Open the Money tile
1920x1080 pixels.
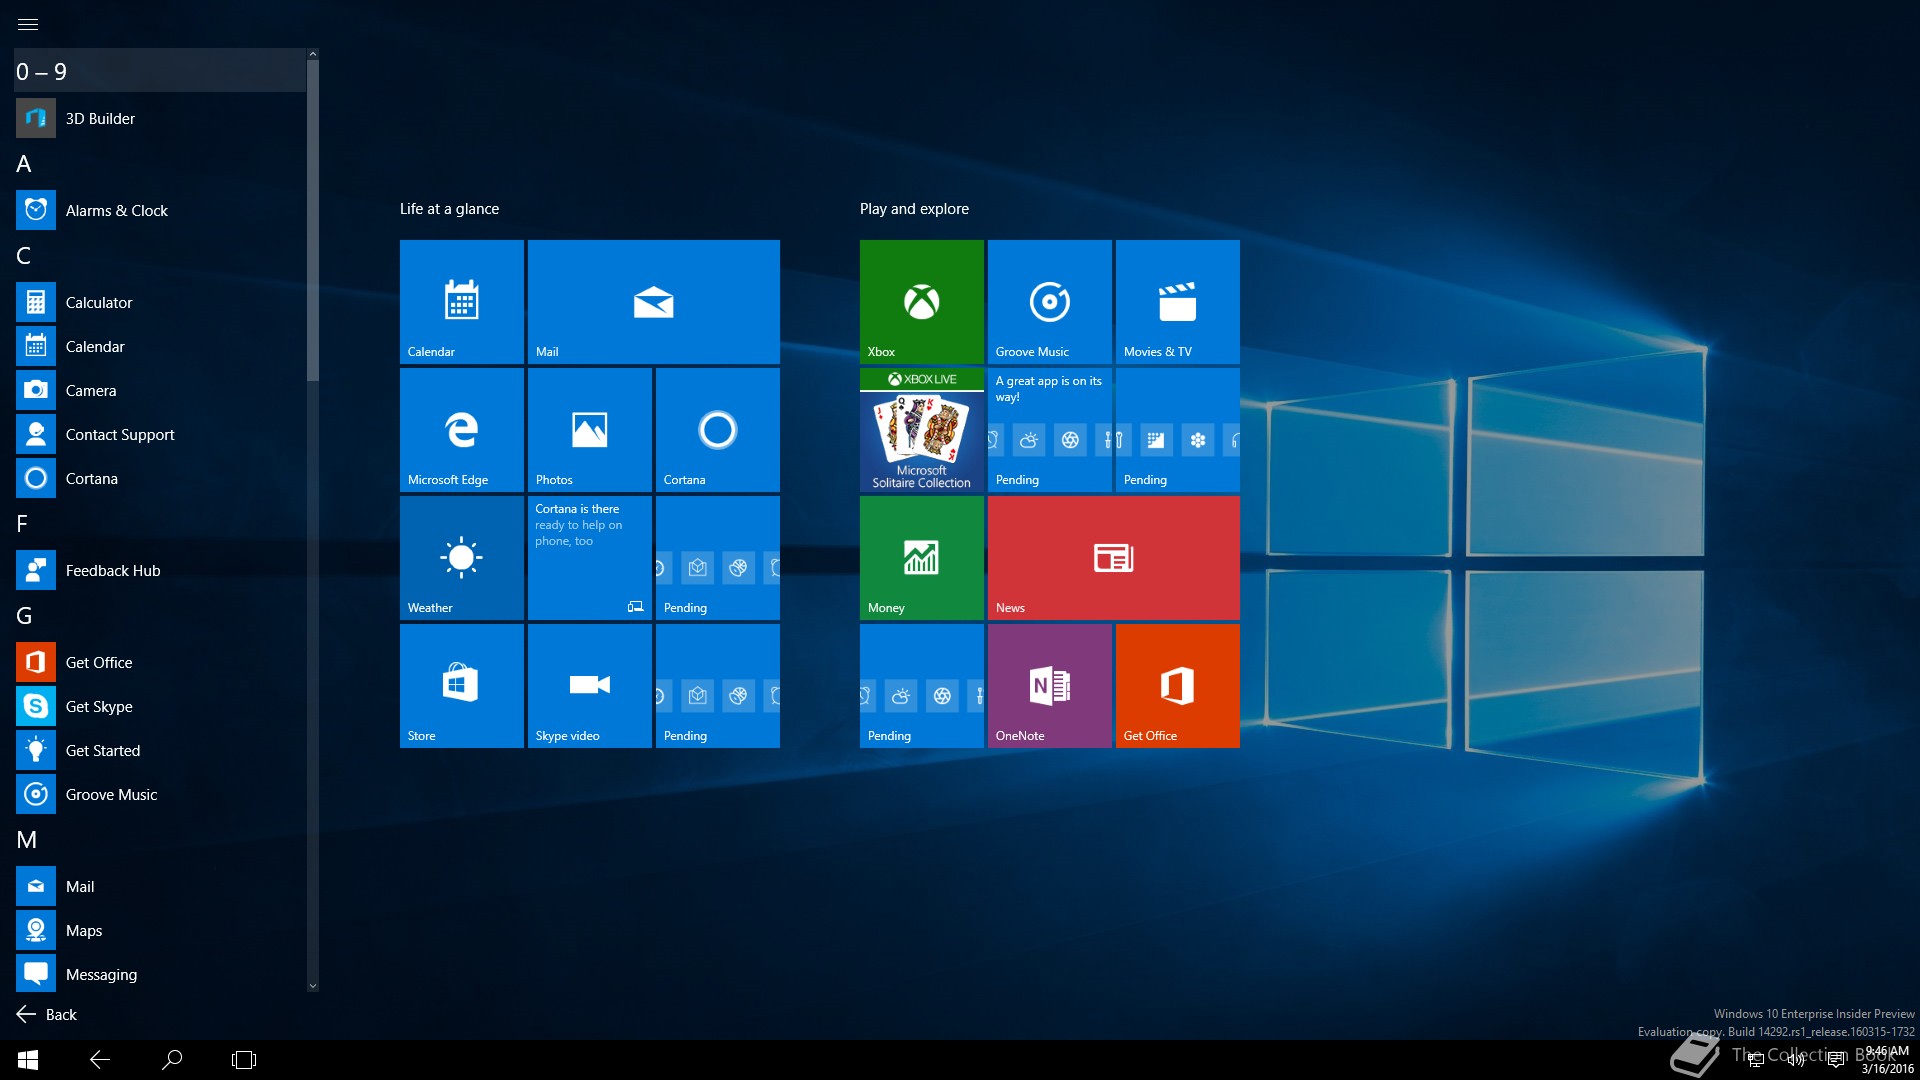[922, 558]
